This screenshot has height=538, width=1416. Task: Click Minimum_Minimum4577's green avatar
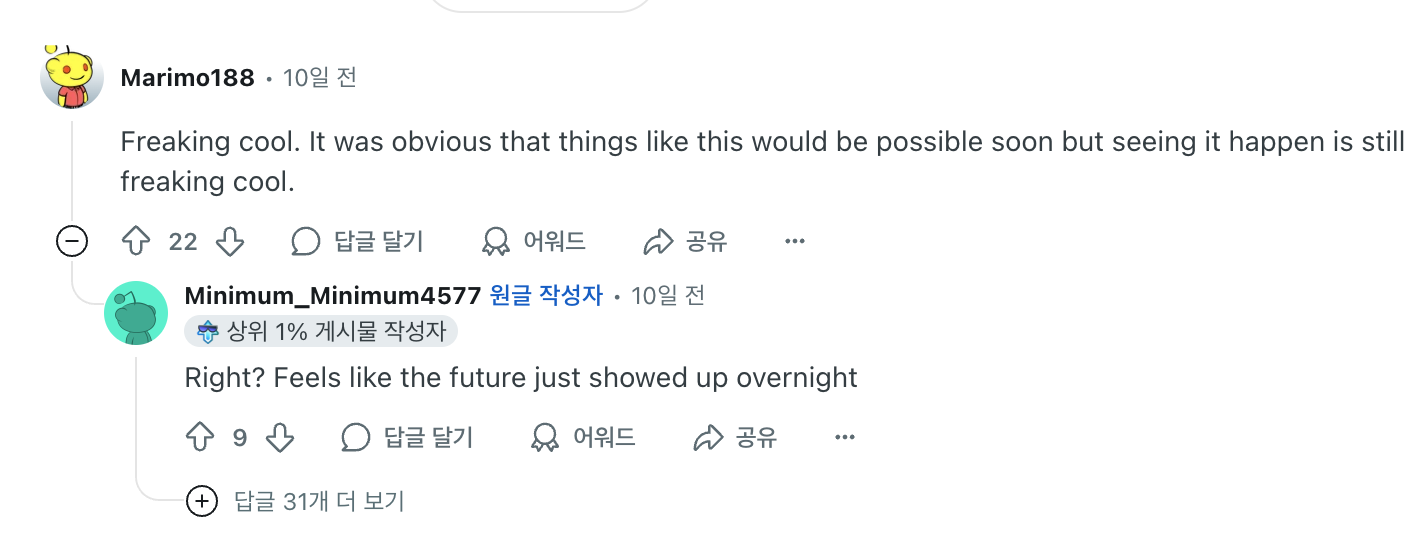(136, 313)
